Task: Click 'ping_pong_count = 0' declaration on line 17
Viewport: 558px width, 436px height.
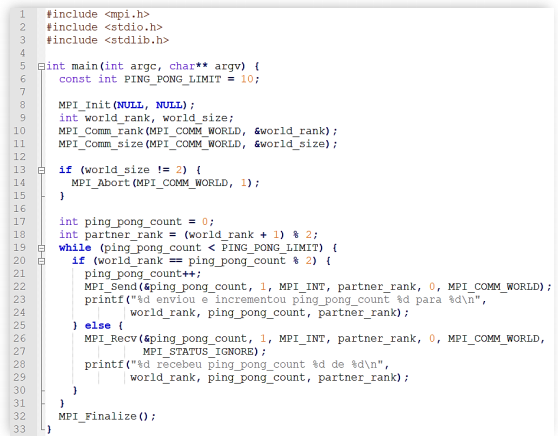Action: pos(146,222)
